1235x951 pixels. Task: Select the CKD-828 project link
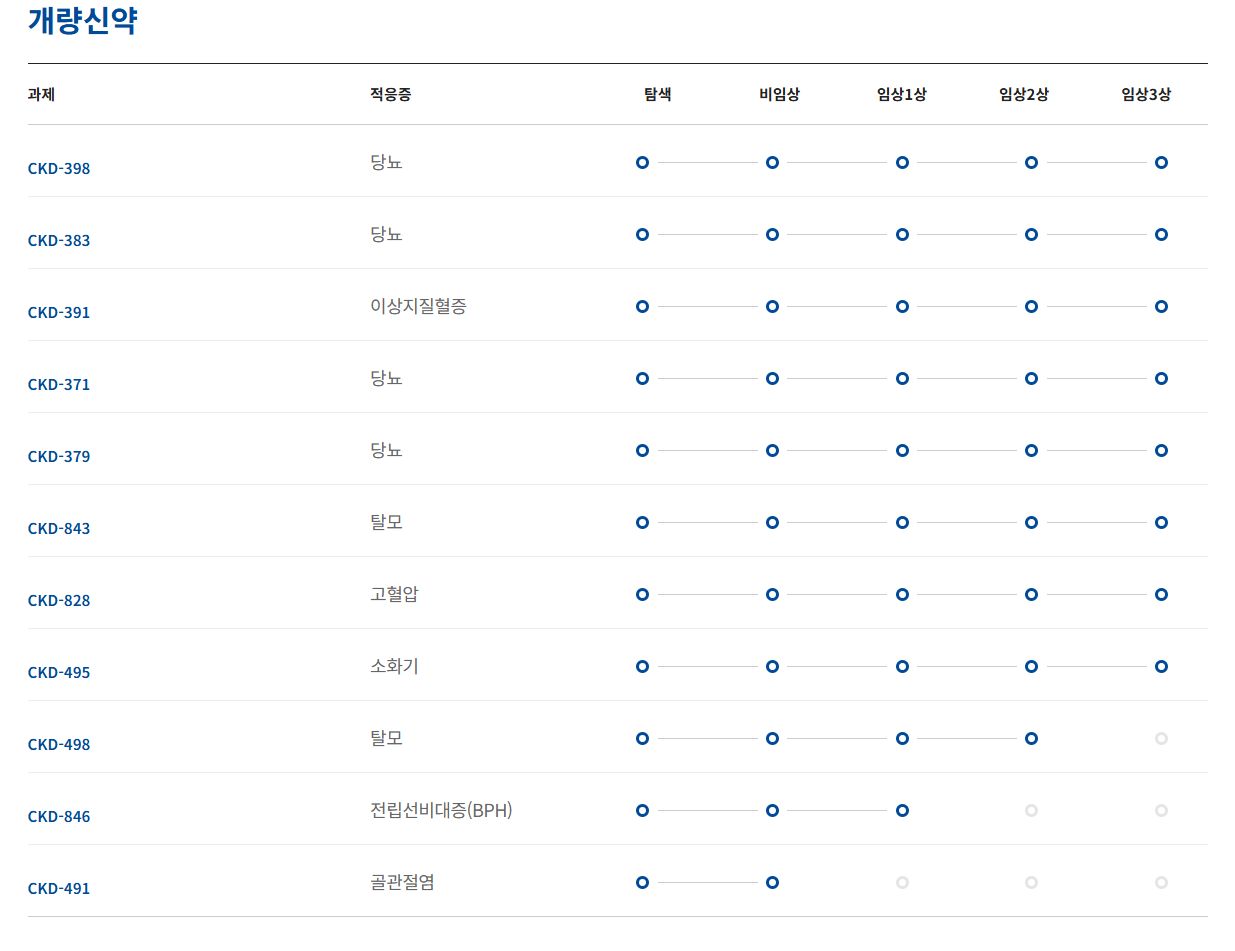[59, 600]
